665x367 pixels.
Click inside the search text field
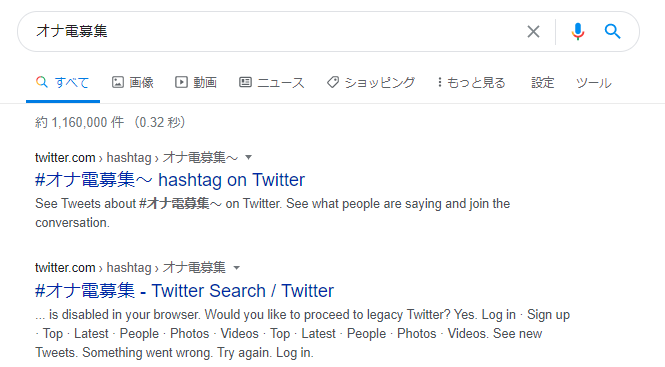coord(271,31)
